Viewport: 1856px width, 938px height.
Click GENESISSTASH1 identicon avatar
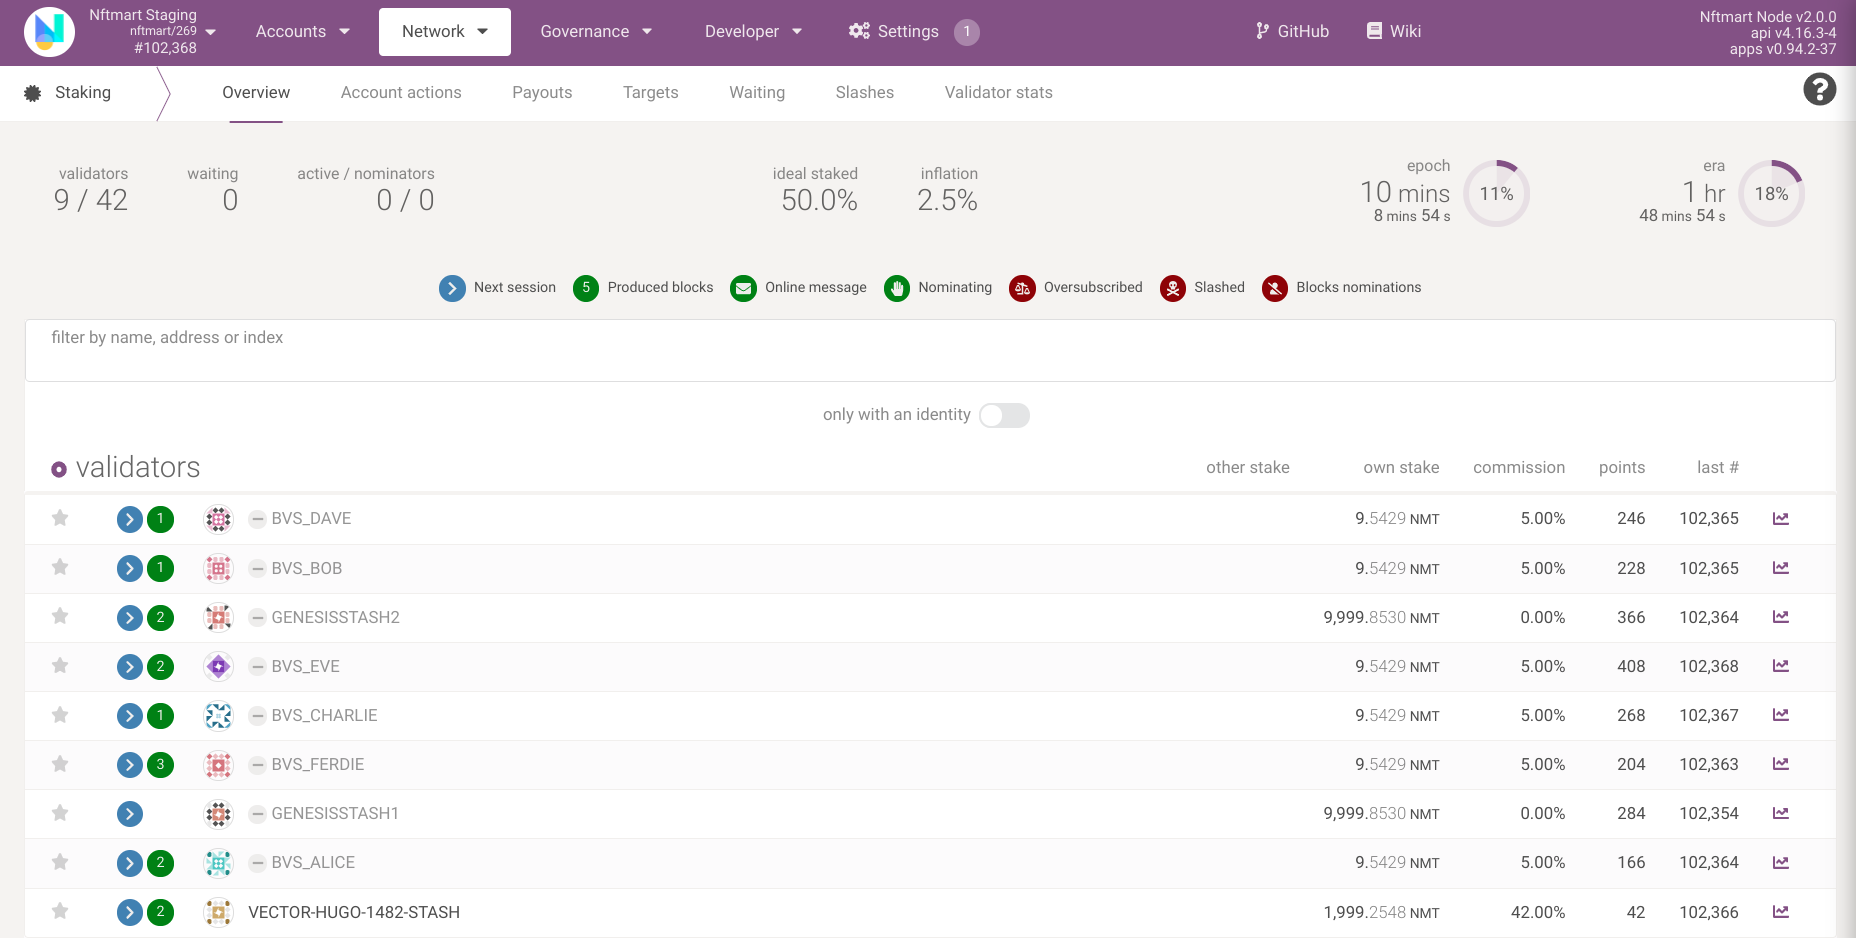[218, 814]
